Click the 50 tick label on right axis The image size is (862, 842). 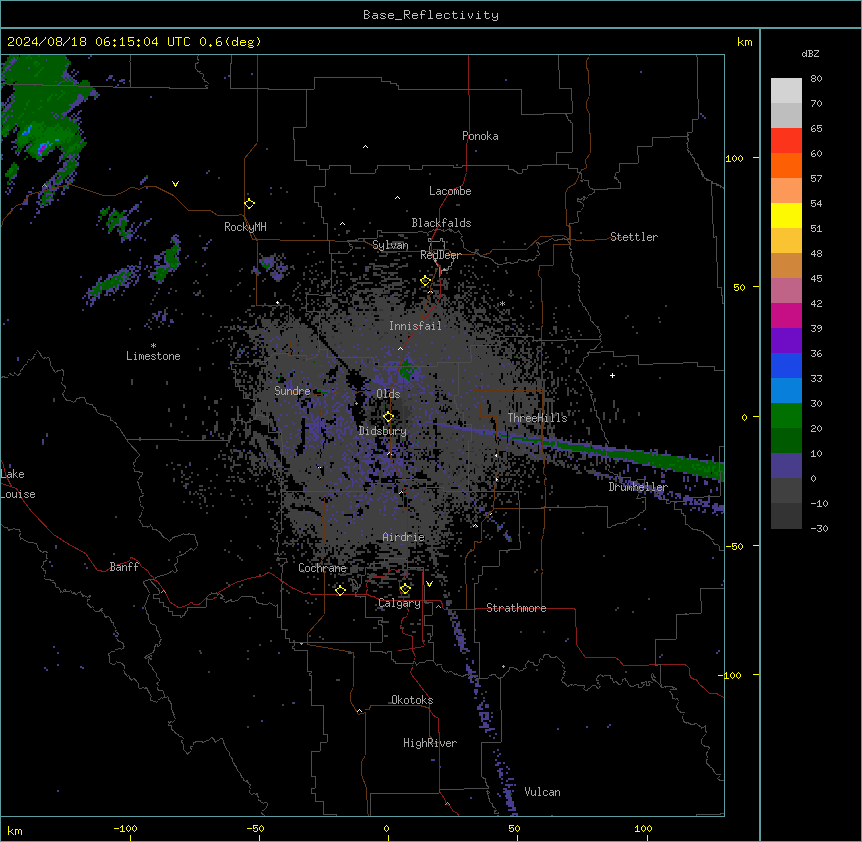click(739, 287)
